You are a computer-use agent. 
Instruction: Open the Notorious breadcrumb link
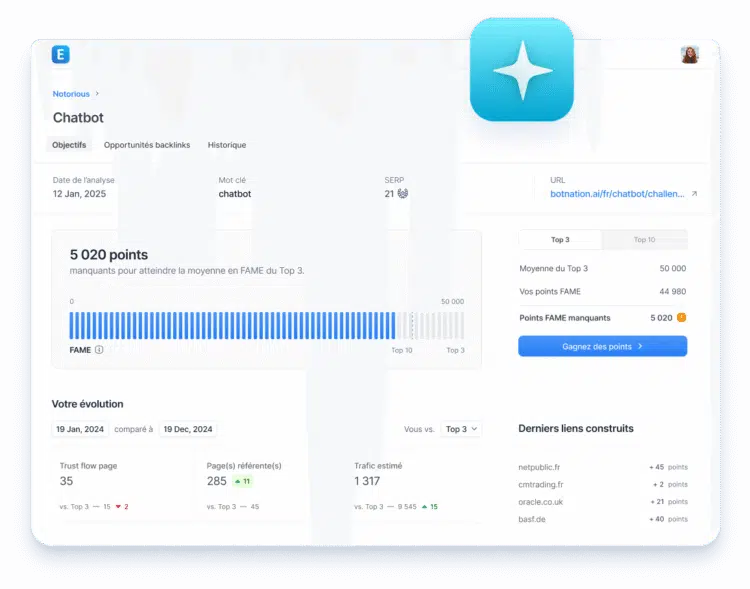coord(71,94)
